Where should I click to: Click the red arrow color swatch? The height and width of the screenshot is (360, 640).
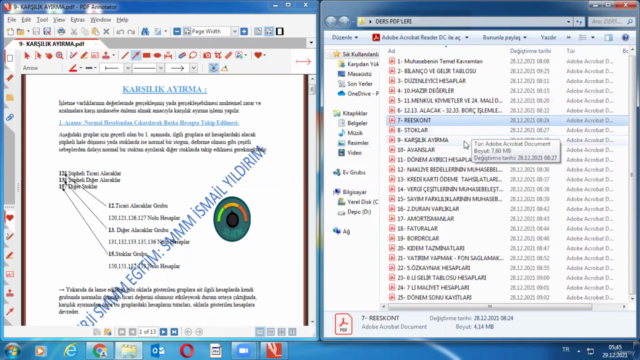[73, 68]
